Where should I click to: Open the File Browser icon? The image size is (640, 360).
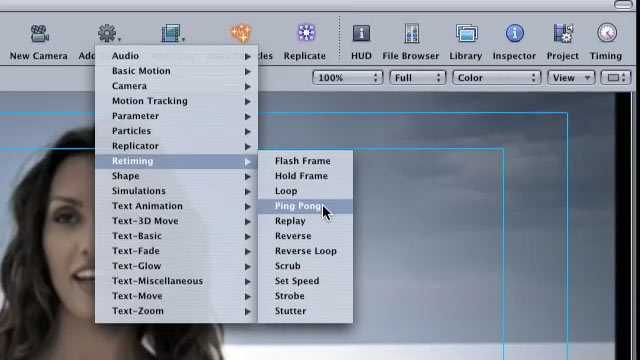point(411,33)
